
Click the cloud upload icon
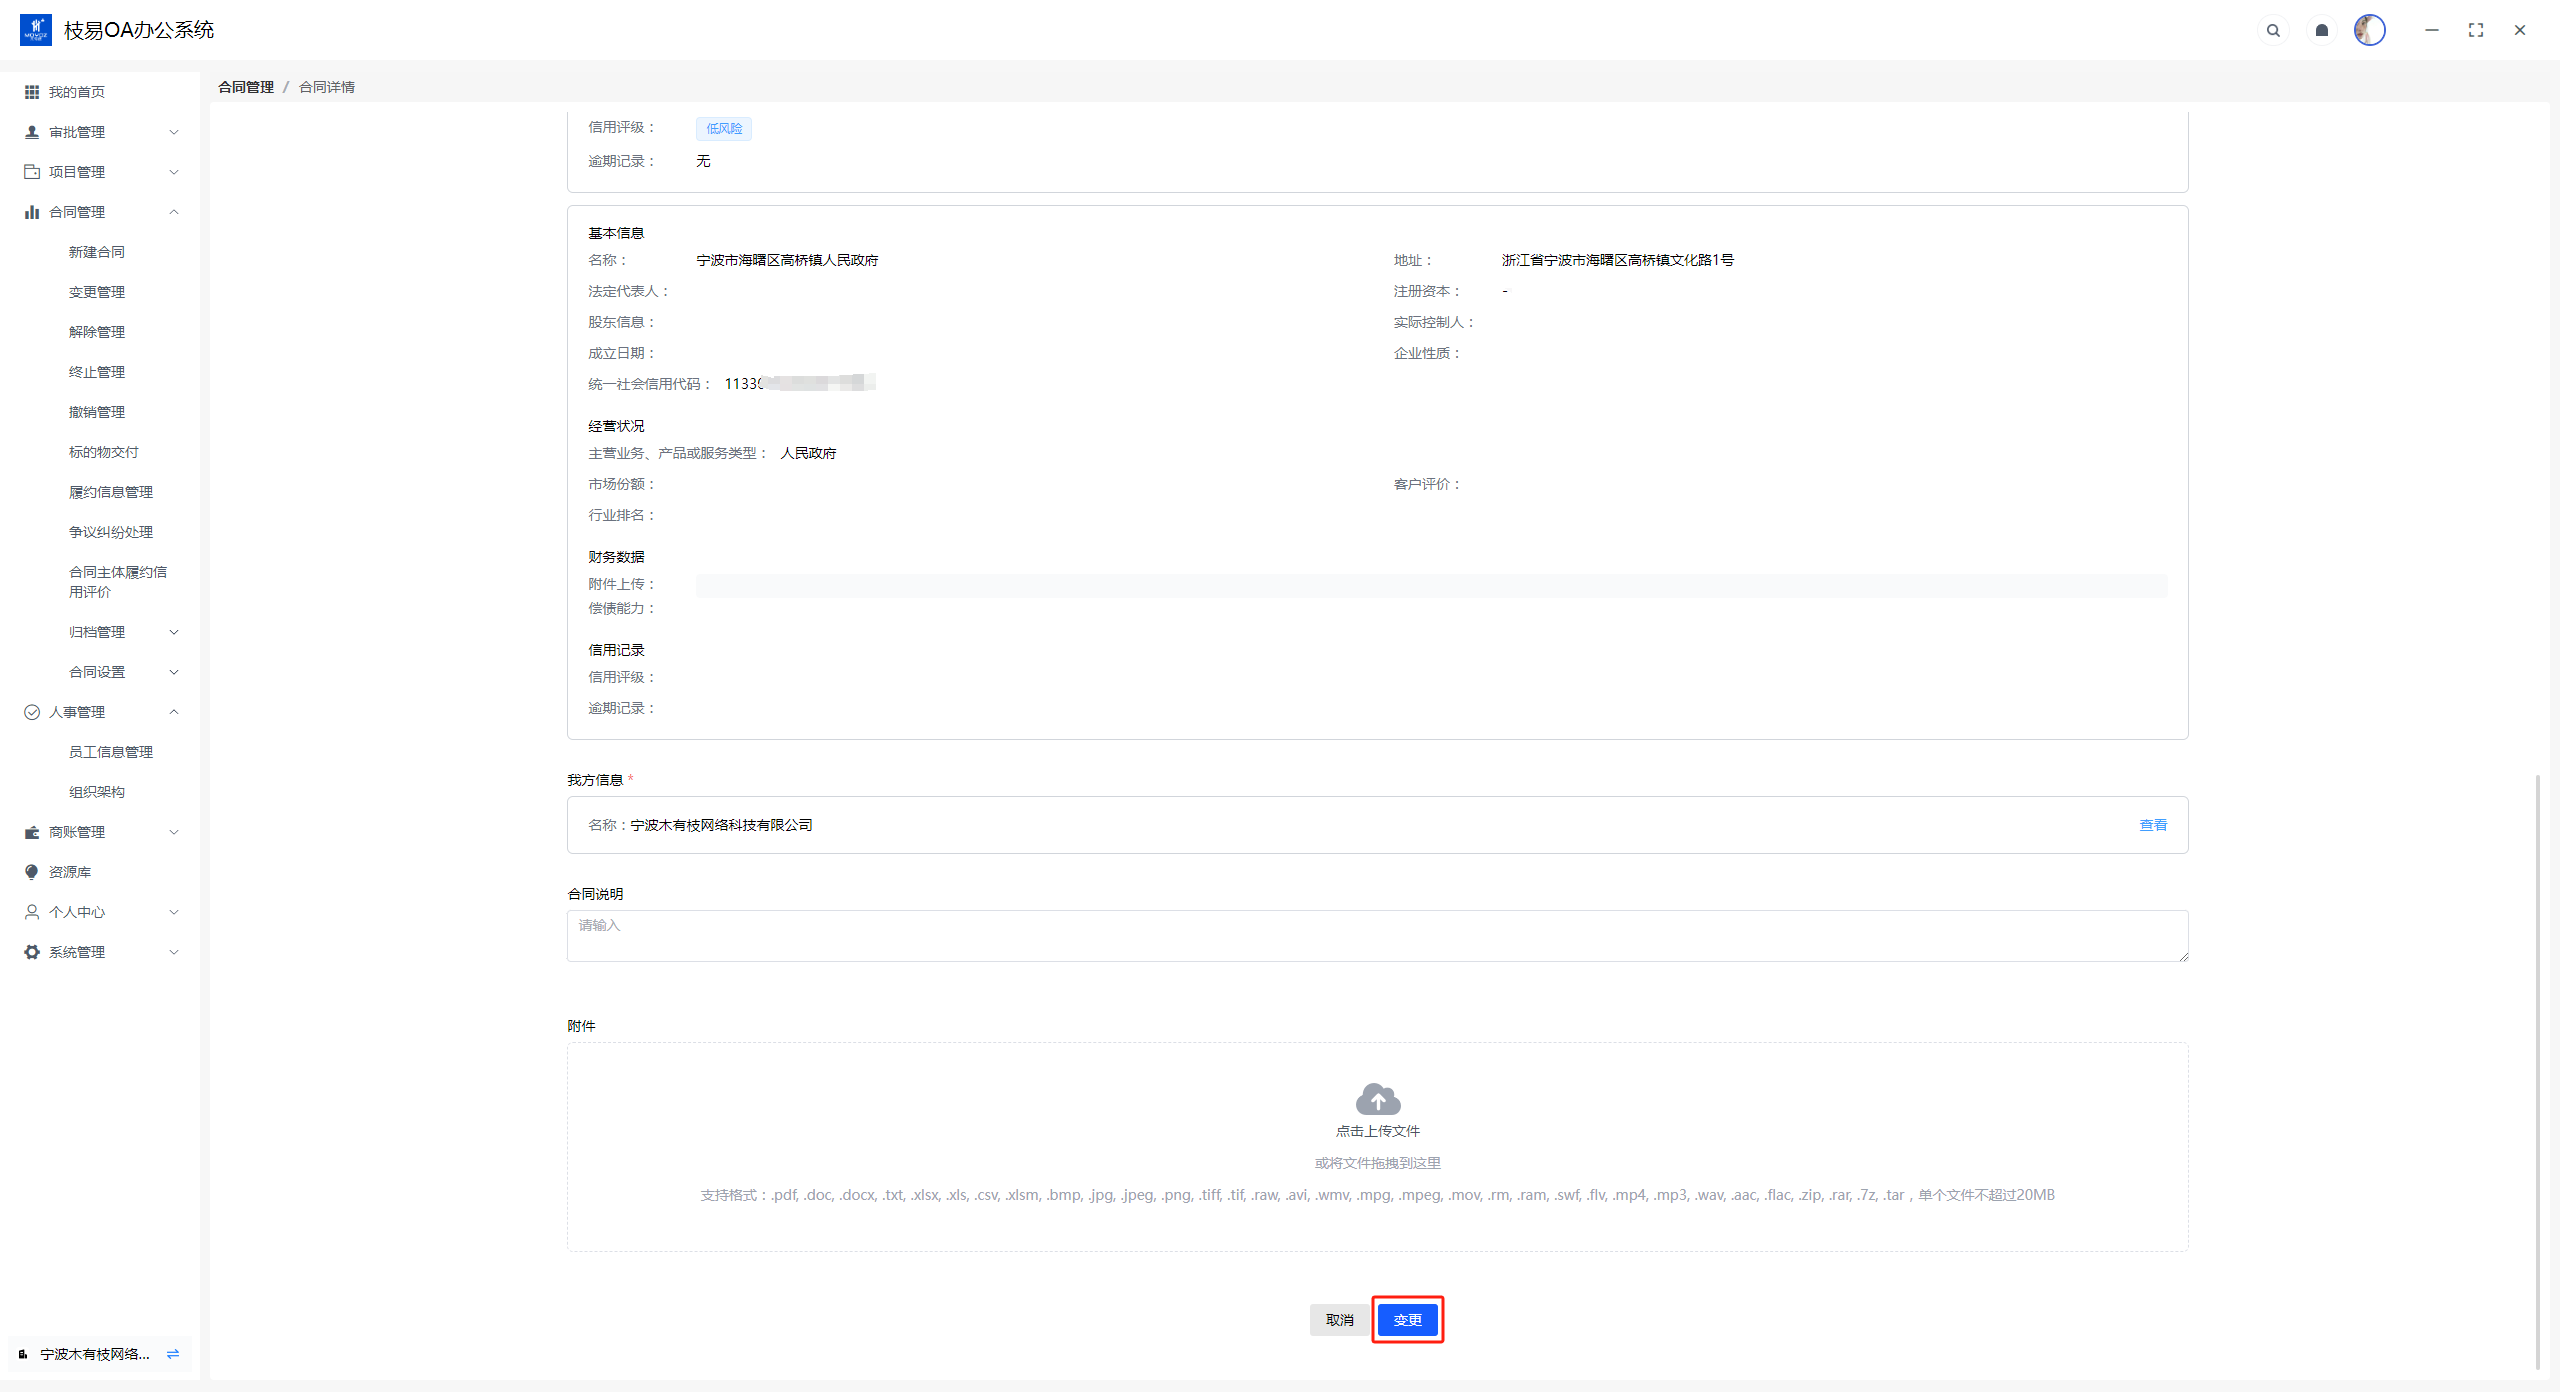point(1377,1099)
